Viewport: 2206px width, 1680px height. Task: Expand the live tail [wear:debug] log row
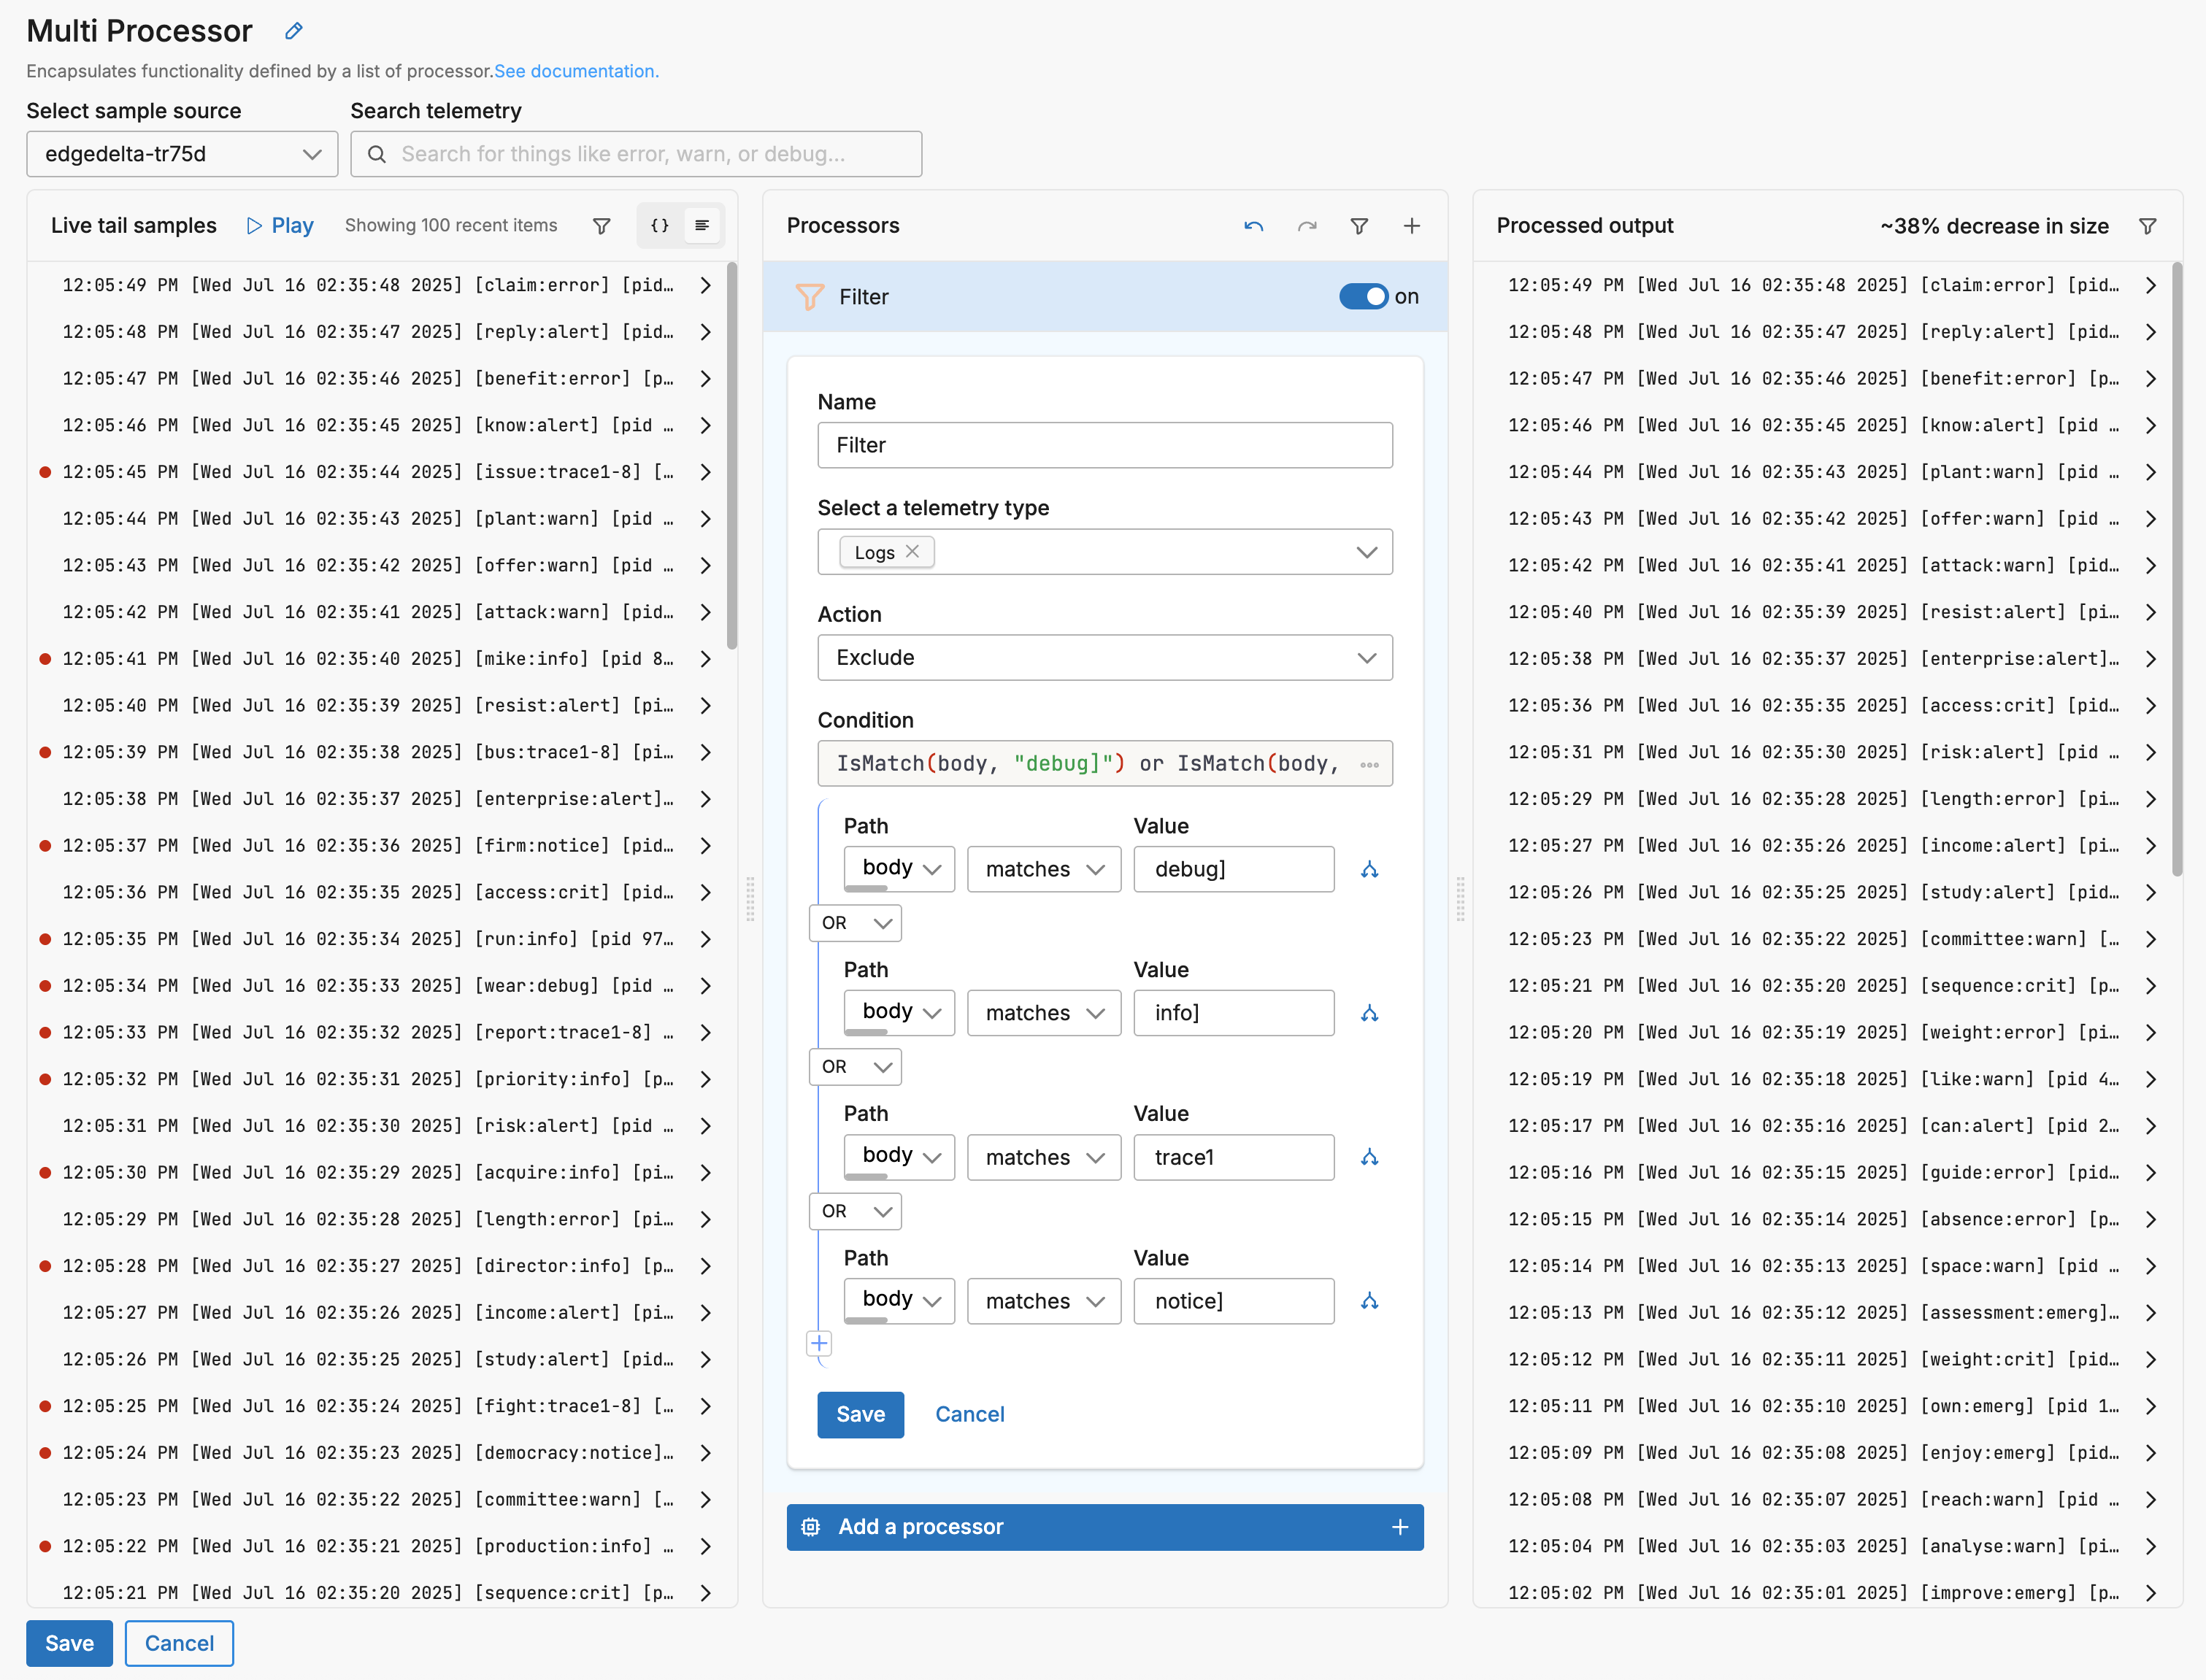(x=705, y=986)
